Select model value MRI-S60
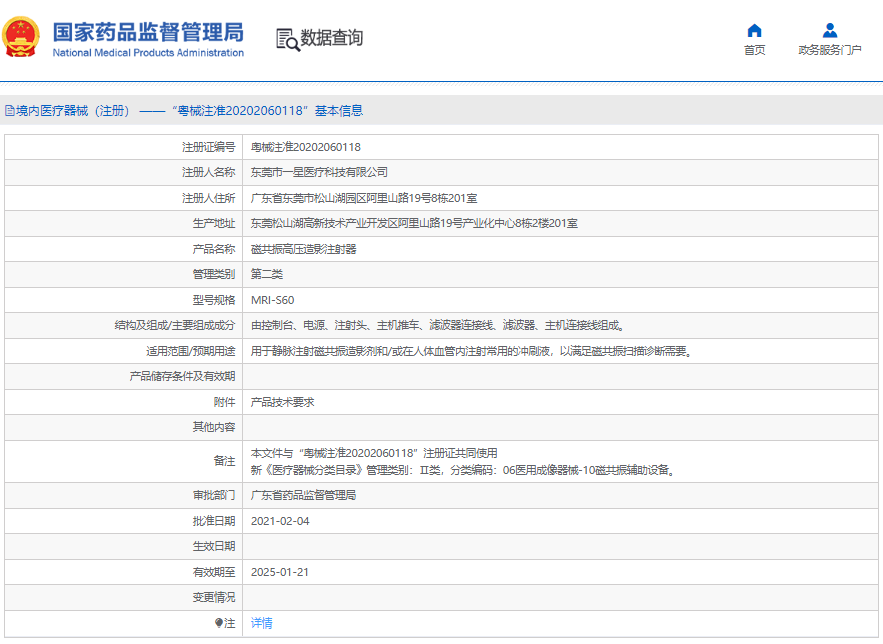Viewport: 883px width, 644px height. click(273, 300)
